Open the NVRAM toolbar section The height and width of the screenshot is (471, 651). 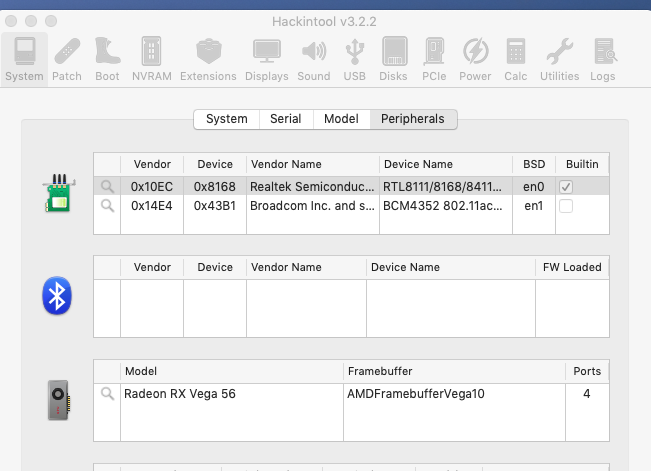[x=152, y=59]
